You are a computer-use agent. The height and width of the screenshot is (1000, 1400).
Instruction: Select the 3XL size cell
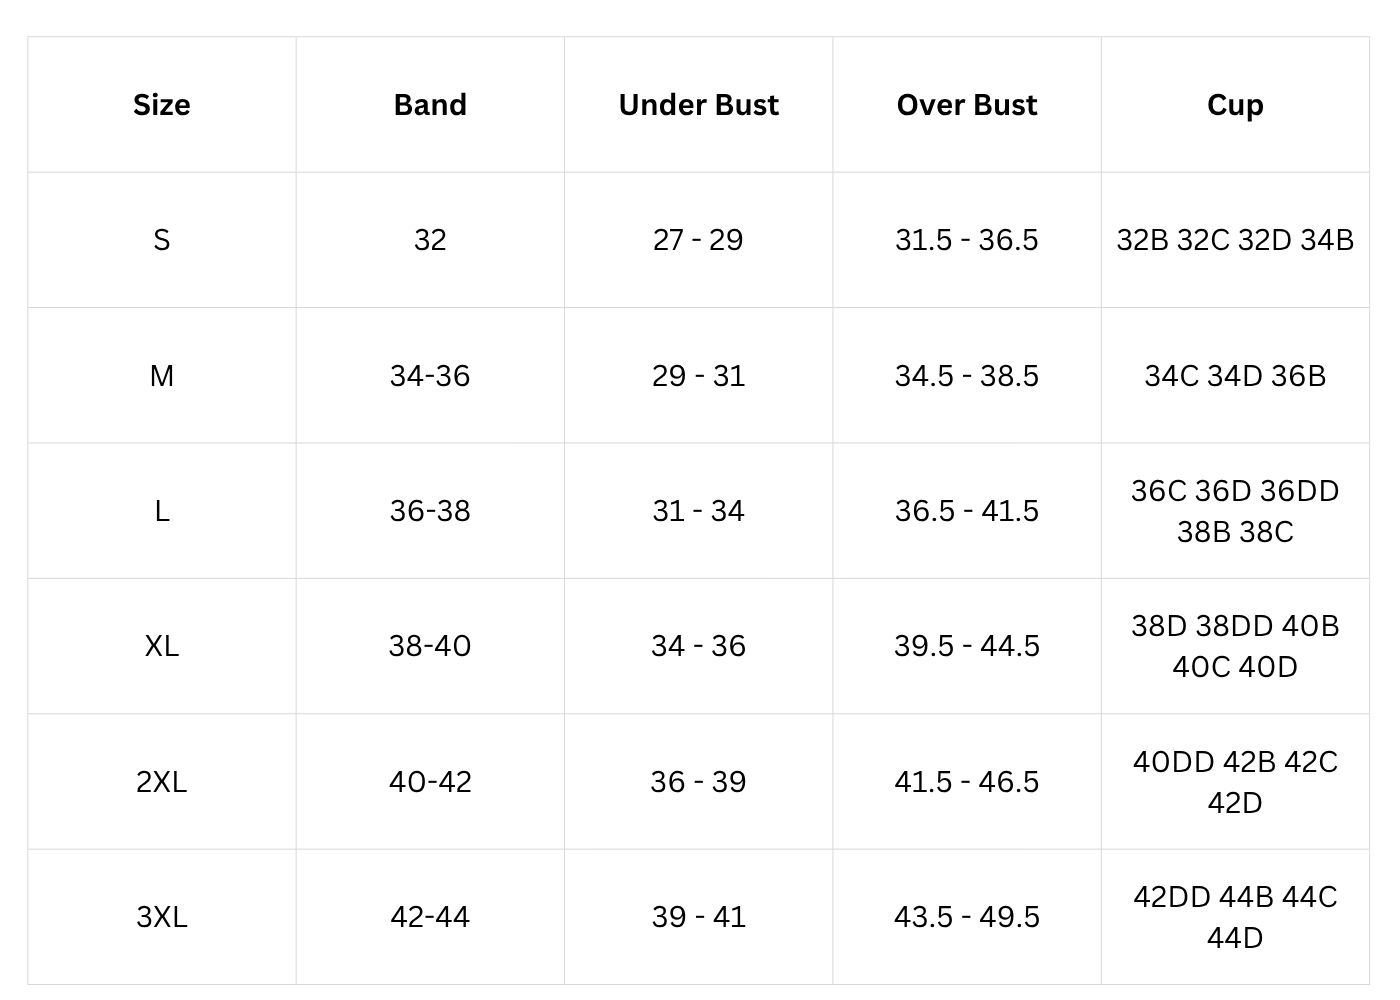point(161,917)
